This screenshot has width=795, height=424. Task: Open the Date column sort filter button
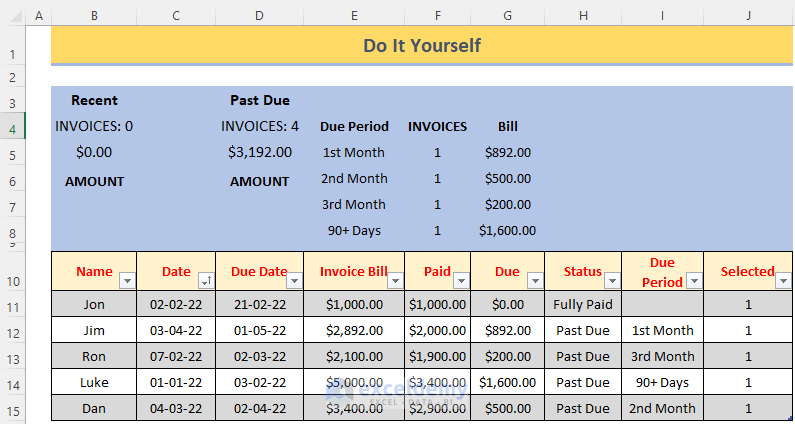[x=205, y=281]
